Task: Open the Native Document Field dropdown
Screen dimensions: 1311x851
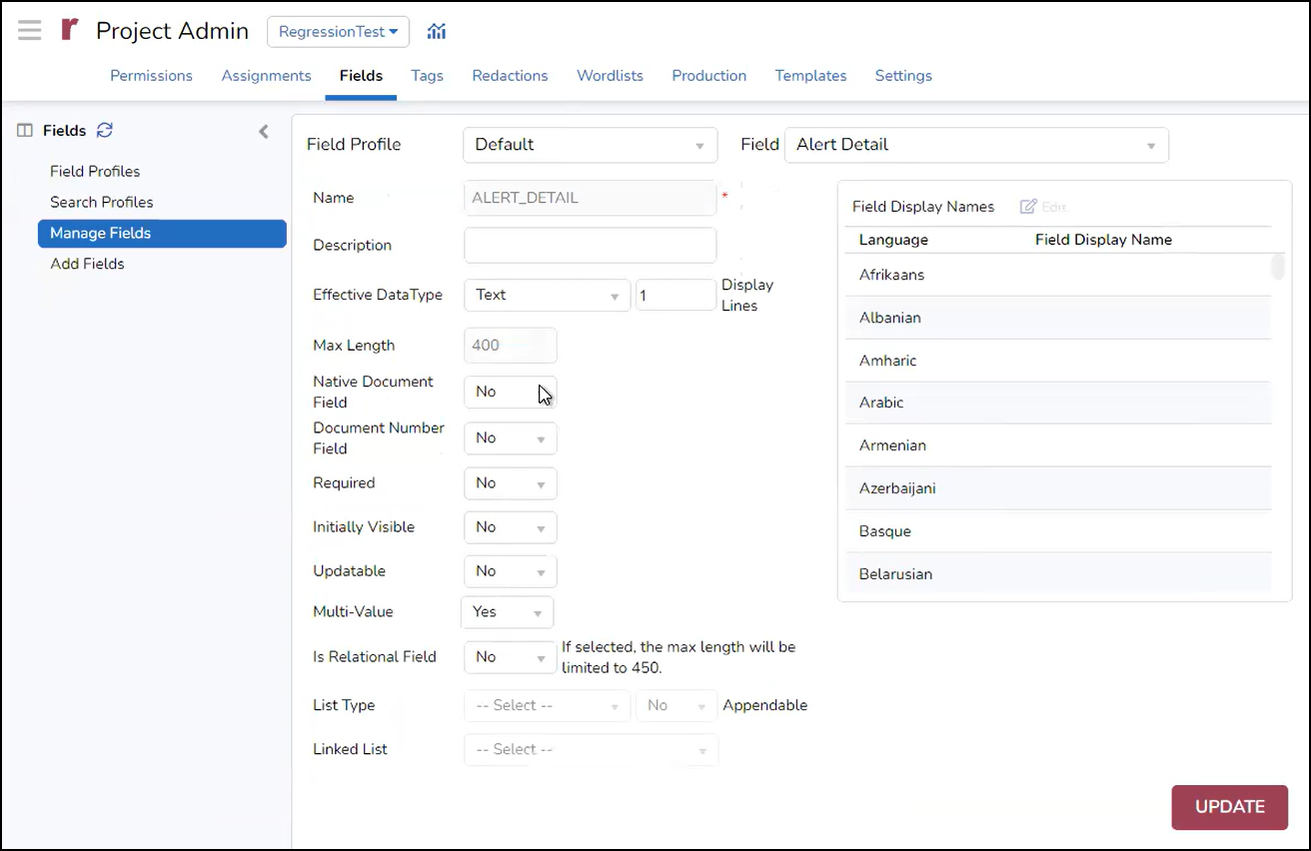Action: 510,392
